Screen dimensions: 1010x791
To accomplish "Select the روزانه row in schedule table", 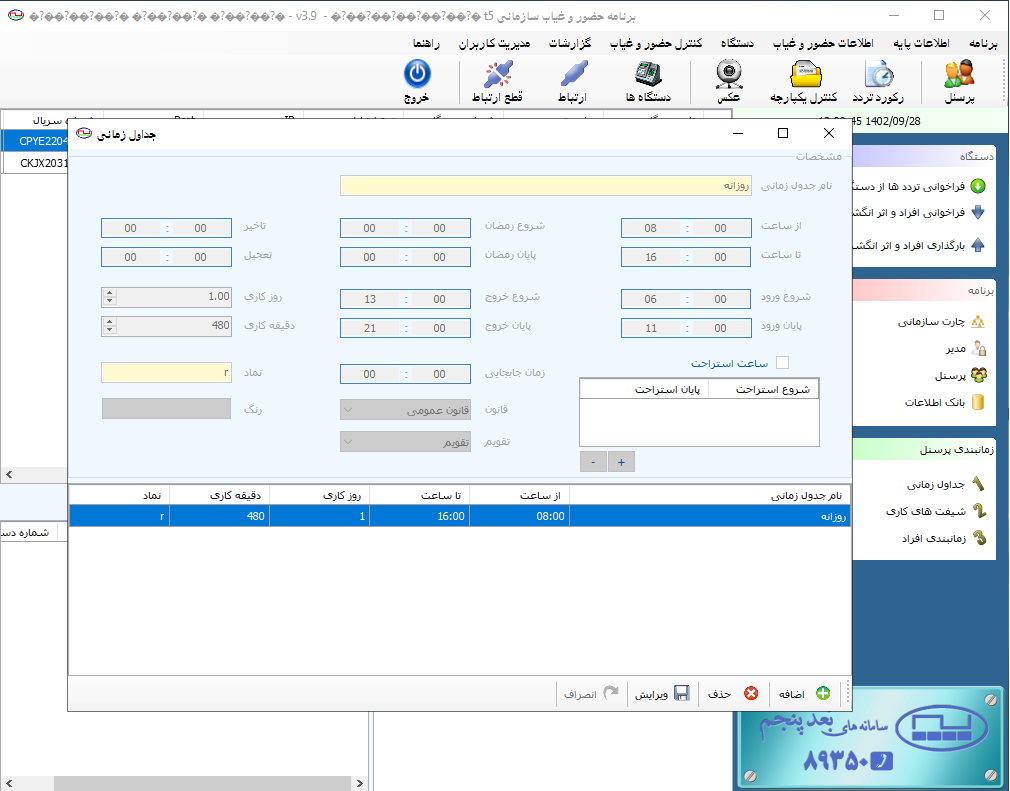I will click(x=460, y=516).
